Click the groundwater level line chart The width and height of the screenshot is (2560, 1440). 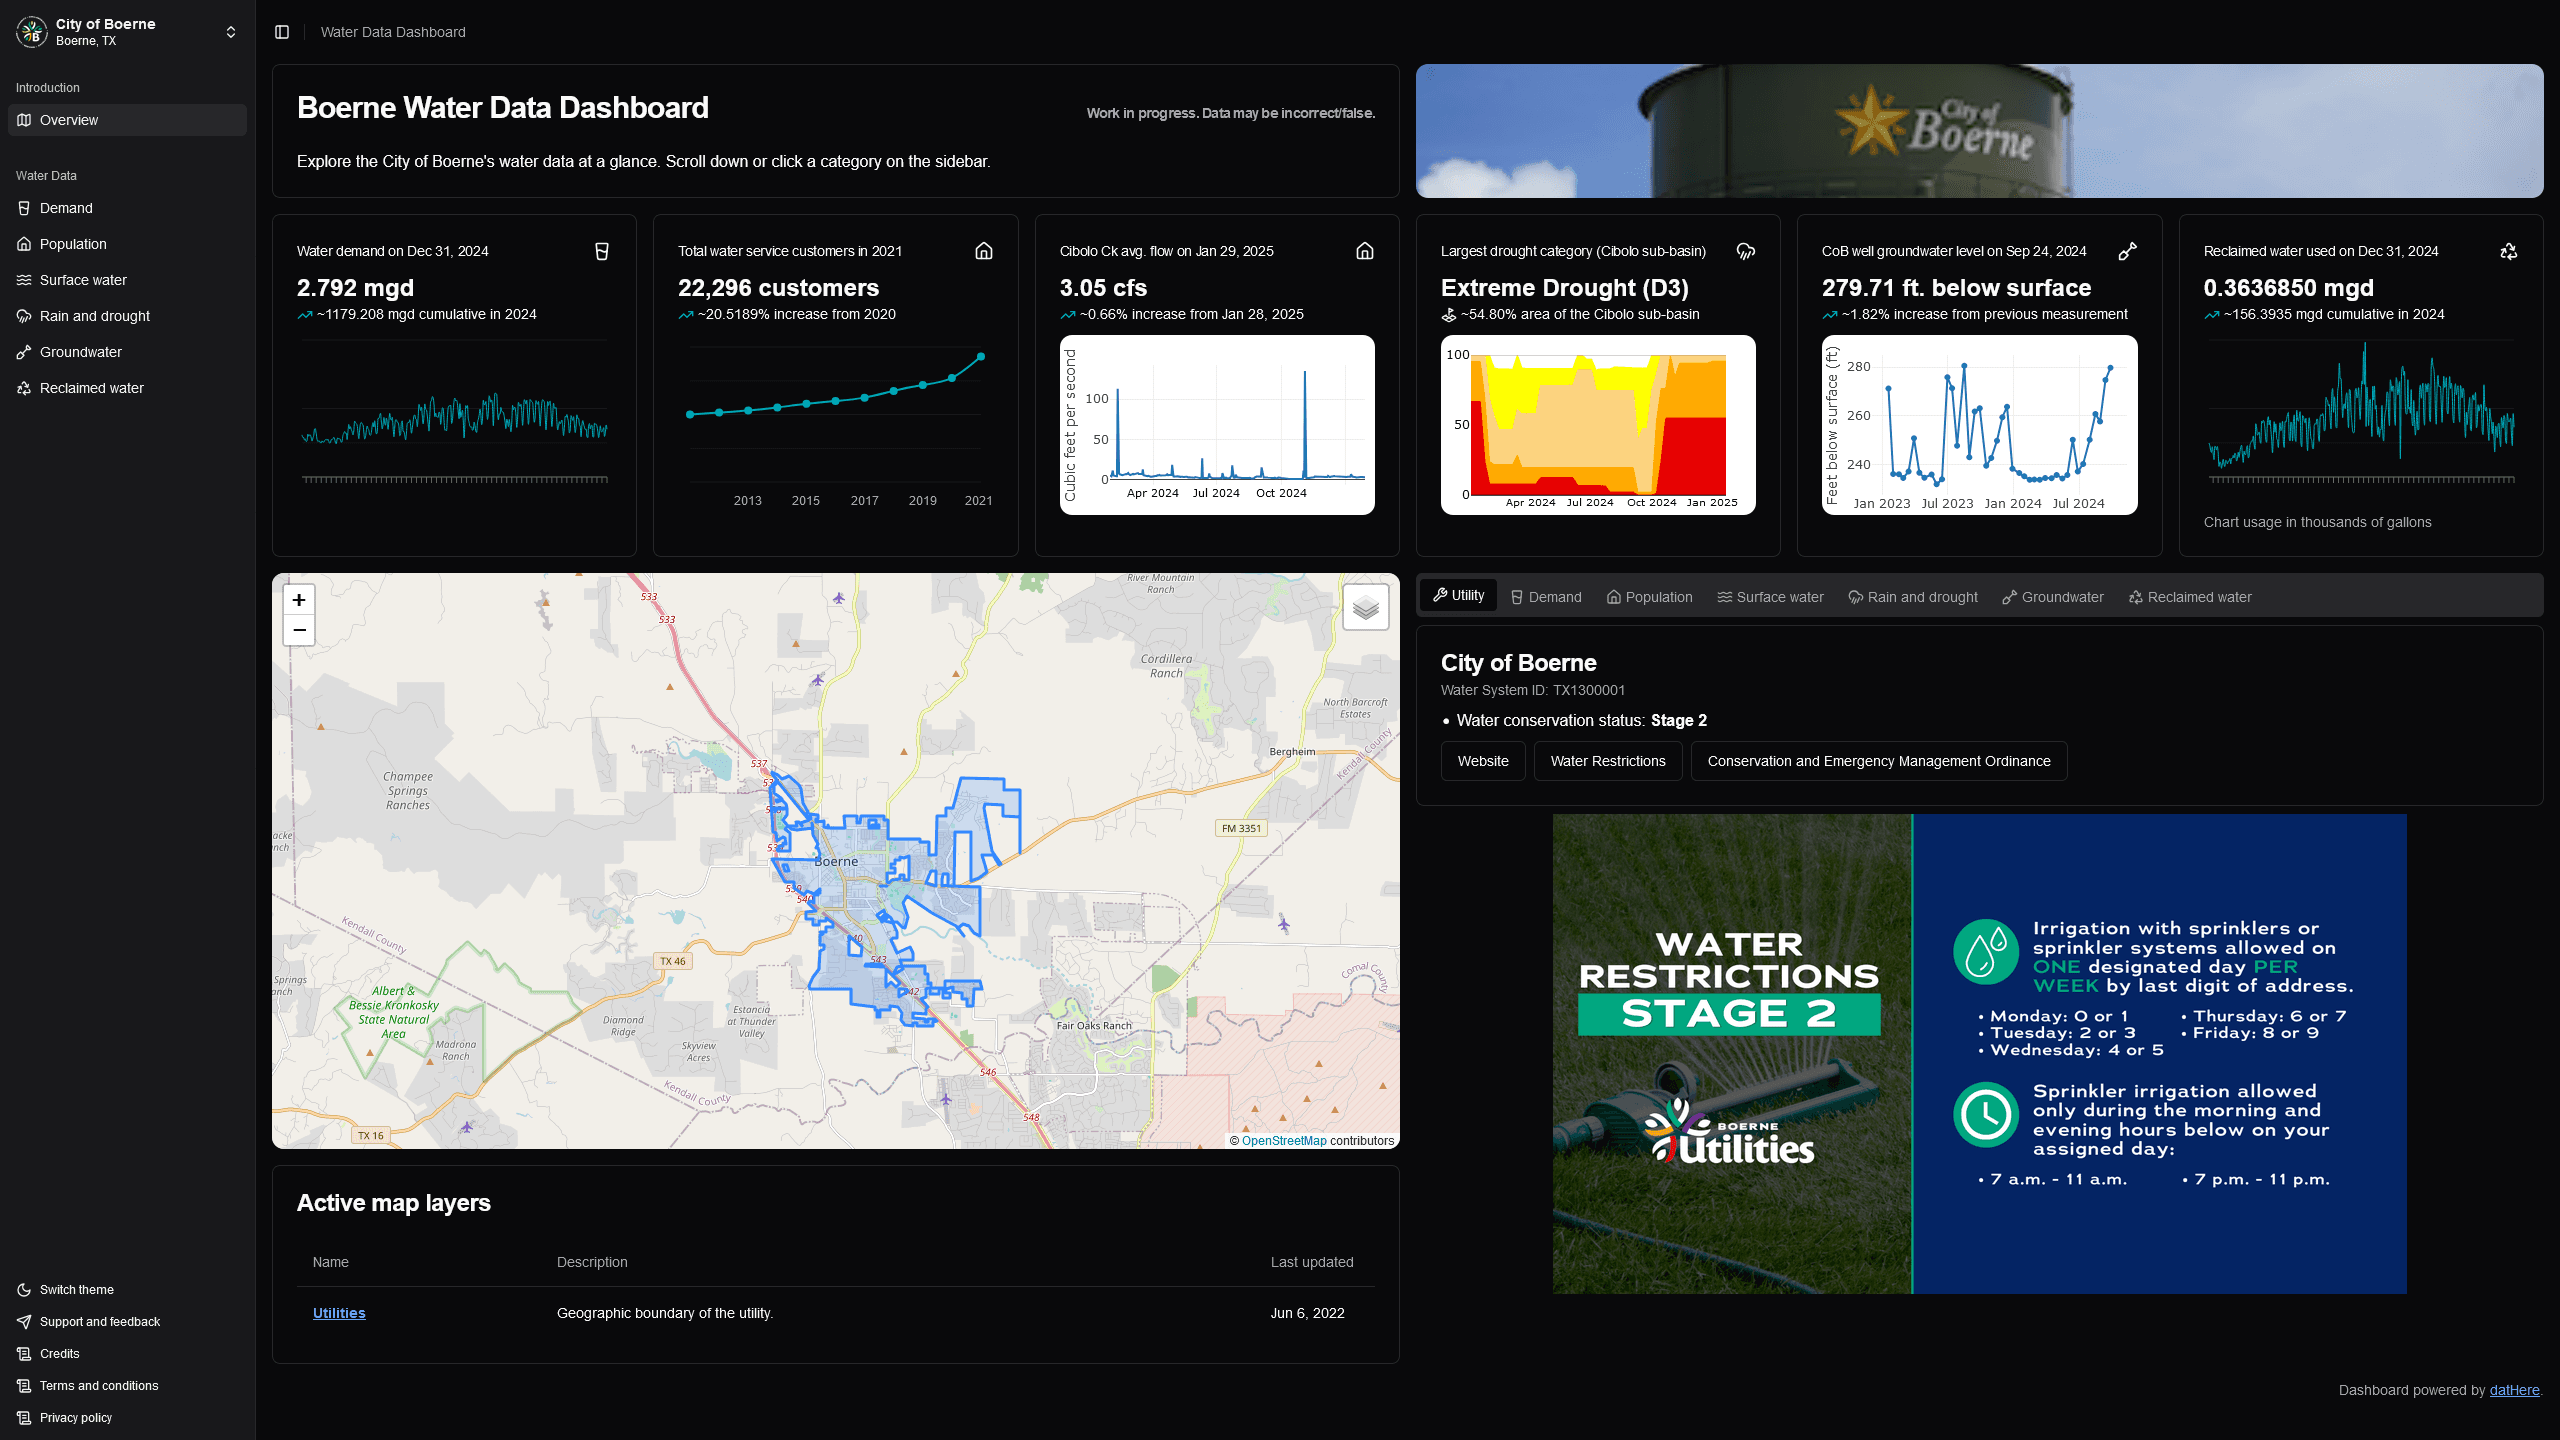[x=1979, y=425]
